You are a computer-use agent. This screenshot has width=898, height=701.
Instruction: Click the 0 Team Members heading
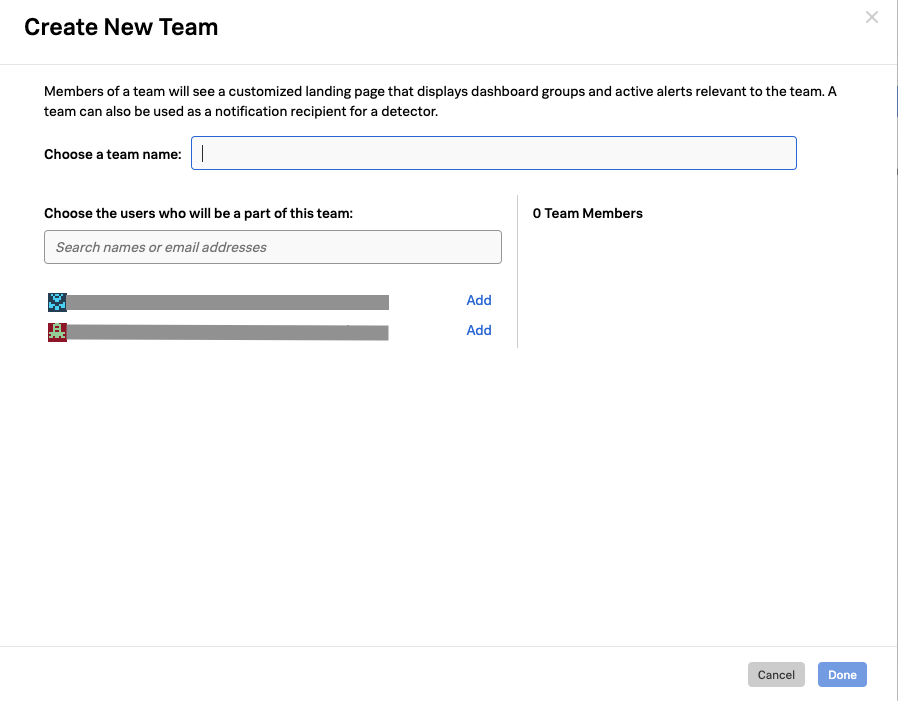[588, 213]
